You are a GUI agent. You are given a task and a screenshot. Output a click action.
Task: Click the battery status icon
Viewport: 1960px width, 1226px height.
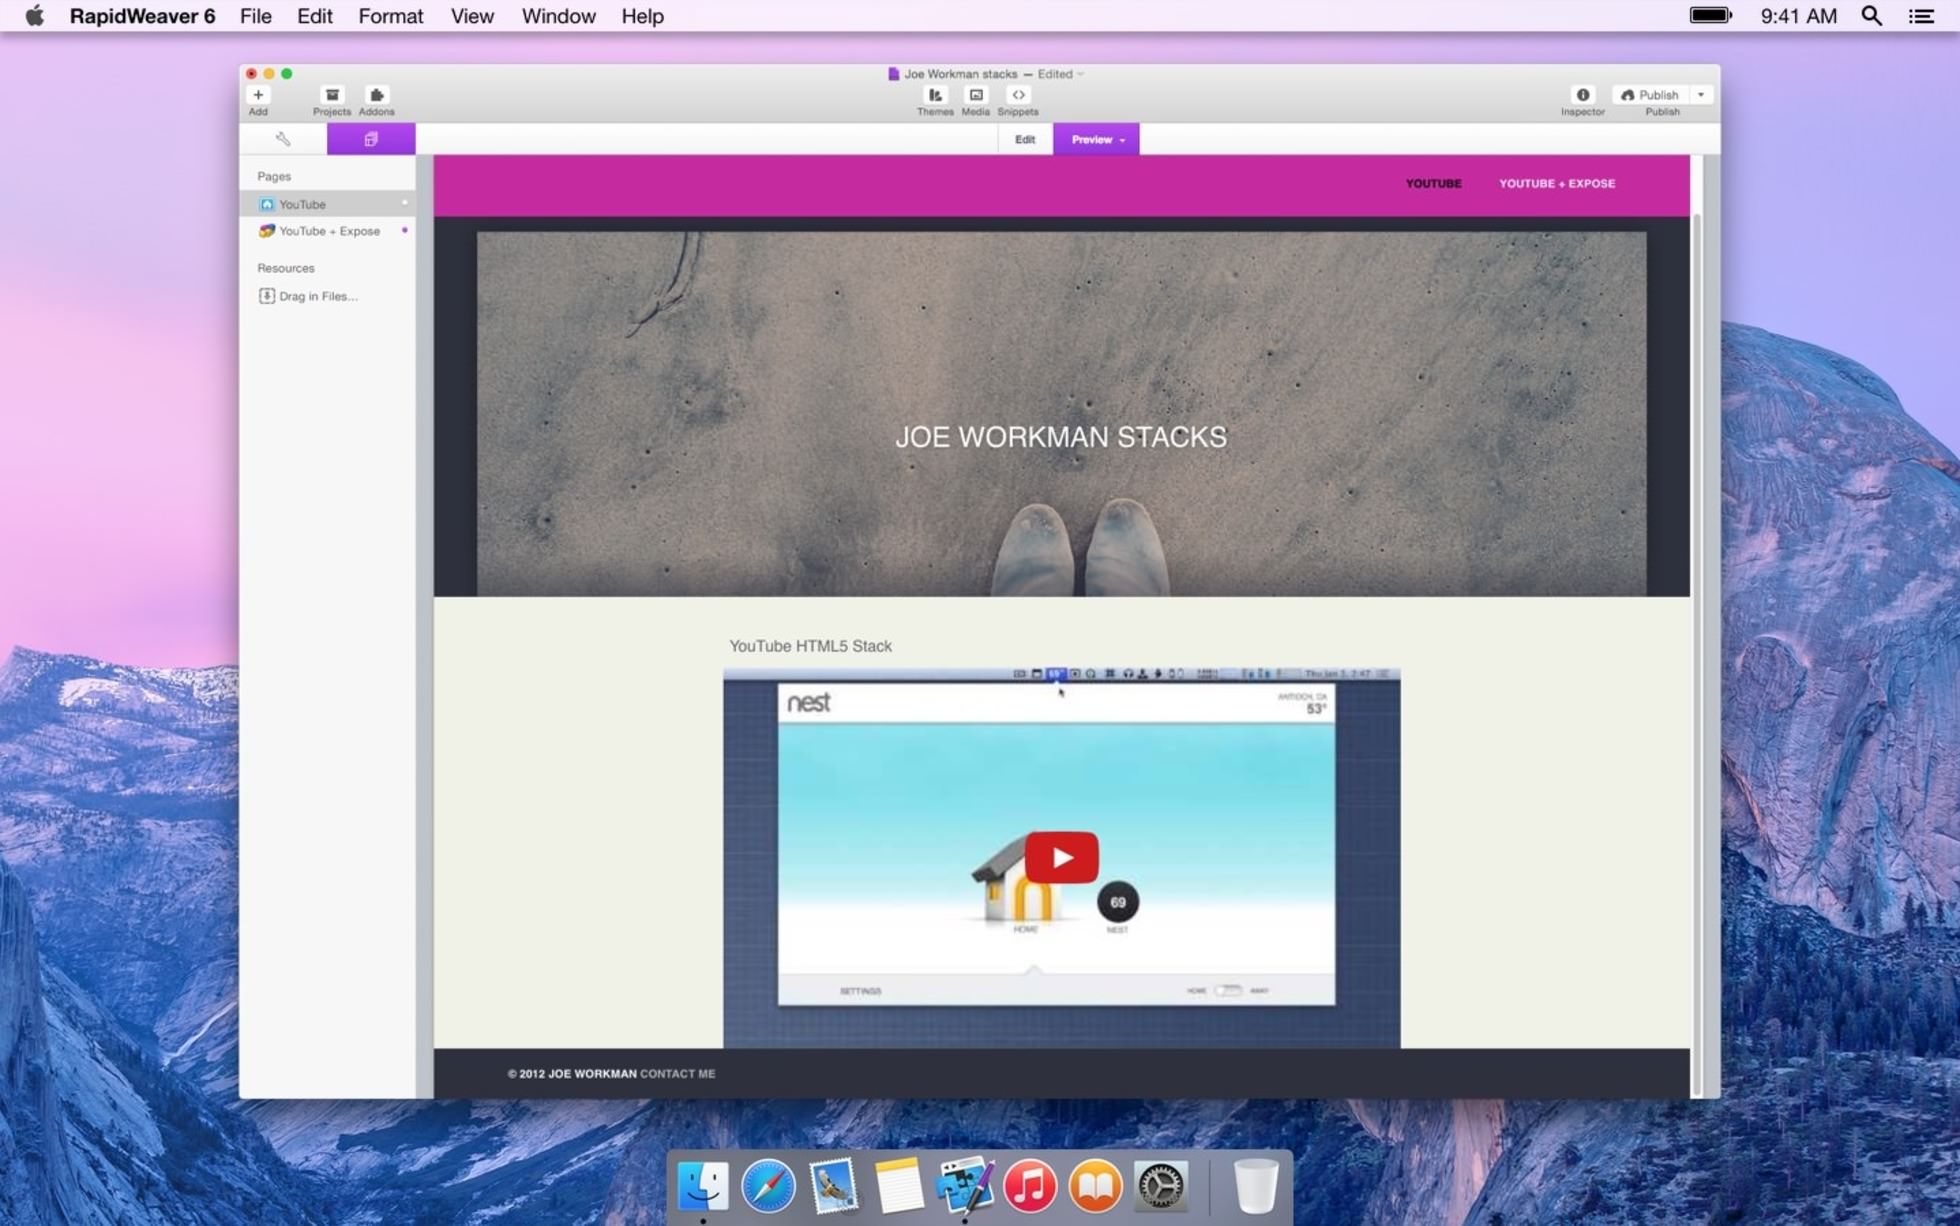tap(1710, 15)
